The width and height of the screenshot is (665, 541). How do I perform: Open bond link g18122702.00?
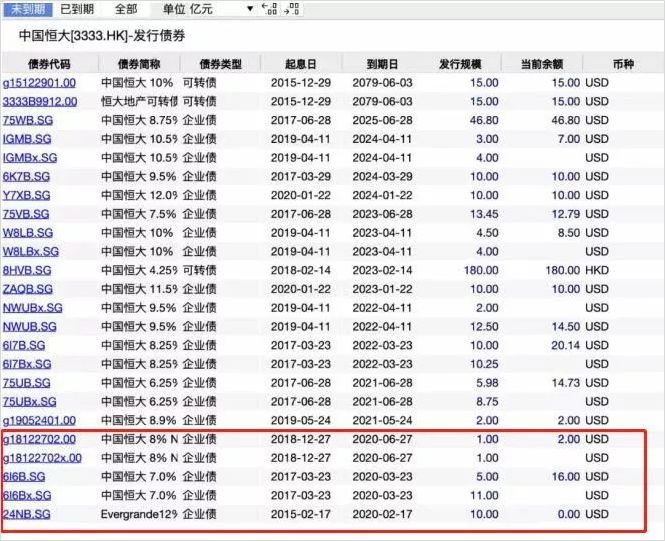coord(39,439)
